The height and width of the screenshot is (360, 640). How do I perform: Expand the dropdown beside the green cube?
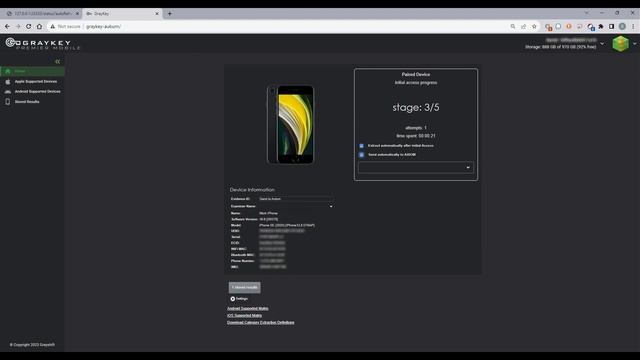[x=635, y=44]
